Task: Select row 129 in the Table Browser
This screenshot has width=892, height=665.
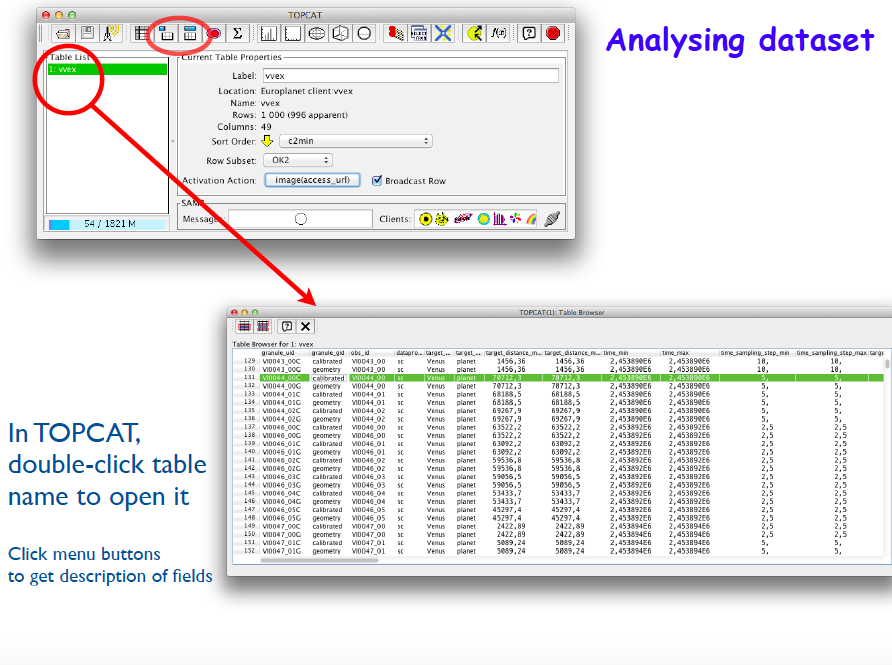Action: point(559,361)
